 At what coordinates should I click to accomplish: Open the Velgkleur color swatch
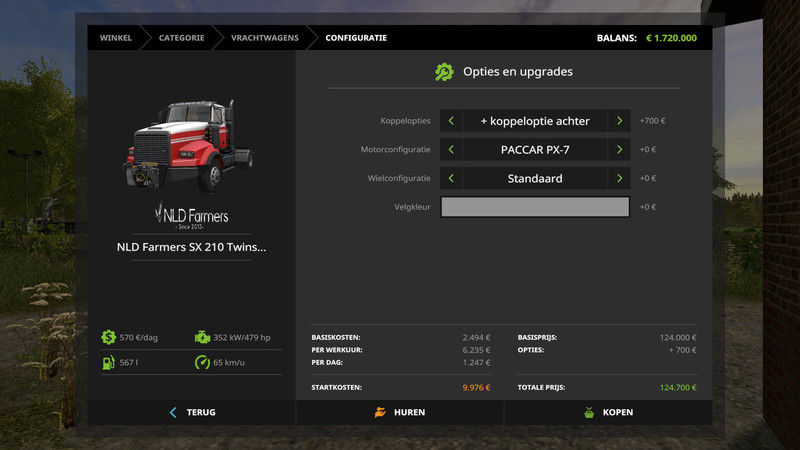coord(535,207)
